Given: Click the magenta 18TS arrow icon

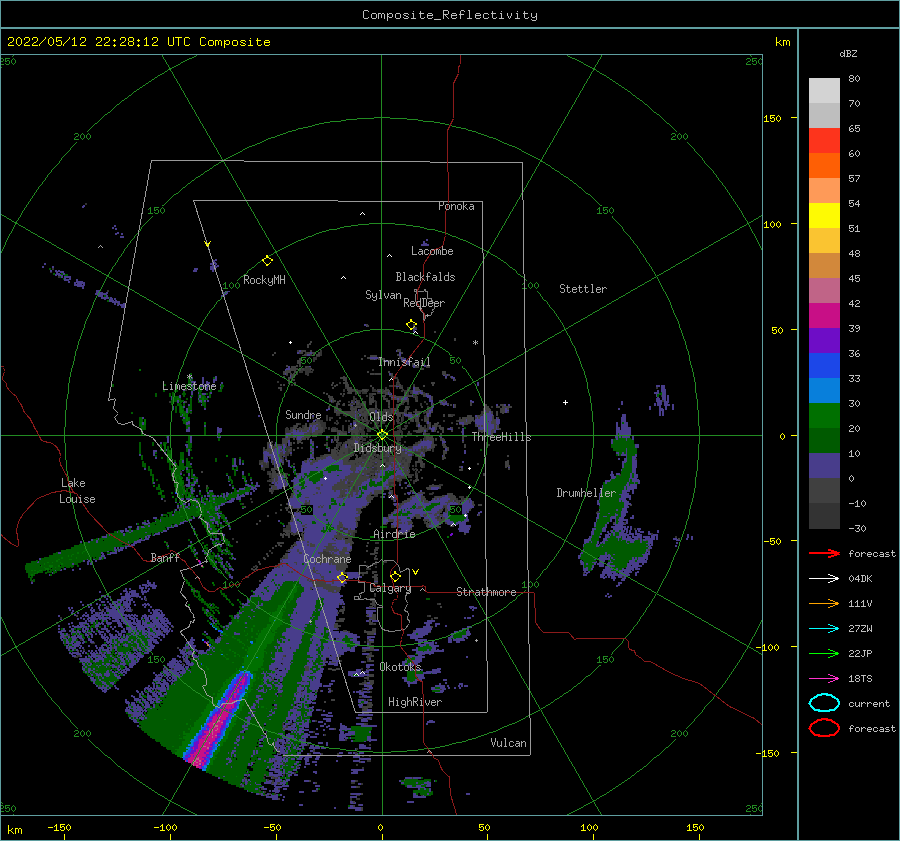Looking at the screenshot, I should (824, 678).
